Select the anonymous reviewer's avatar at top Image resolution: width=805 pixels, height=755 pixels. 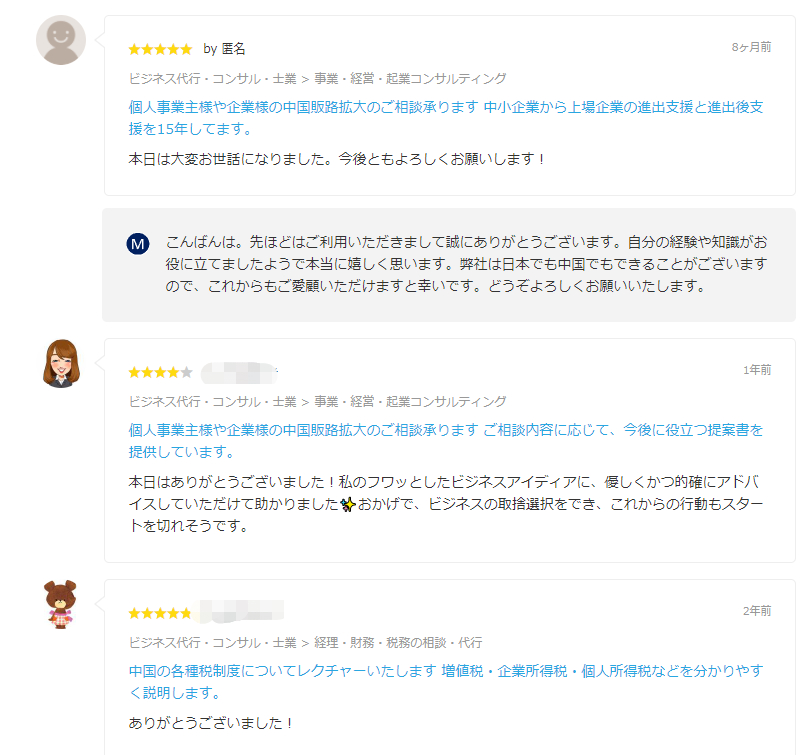[60, 40]
